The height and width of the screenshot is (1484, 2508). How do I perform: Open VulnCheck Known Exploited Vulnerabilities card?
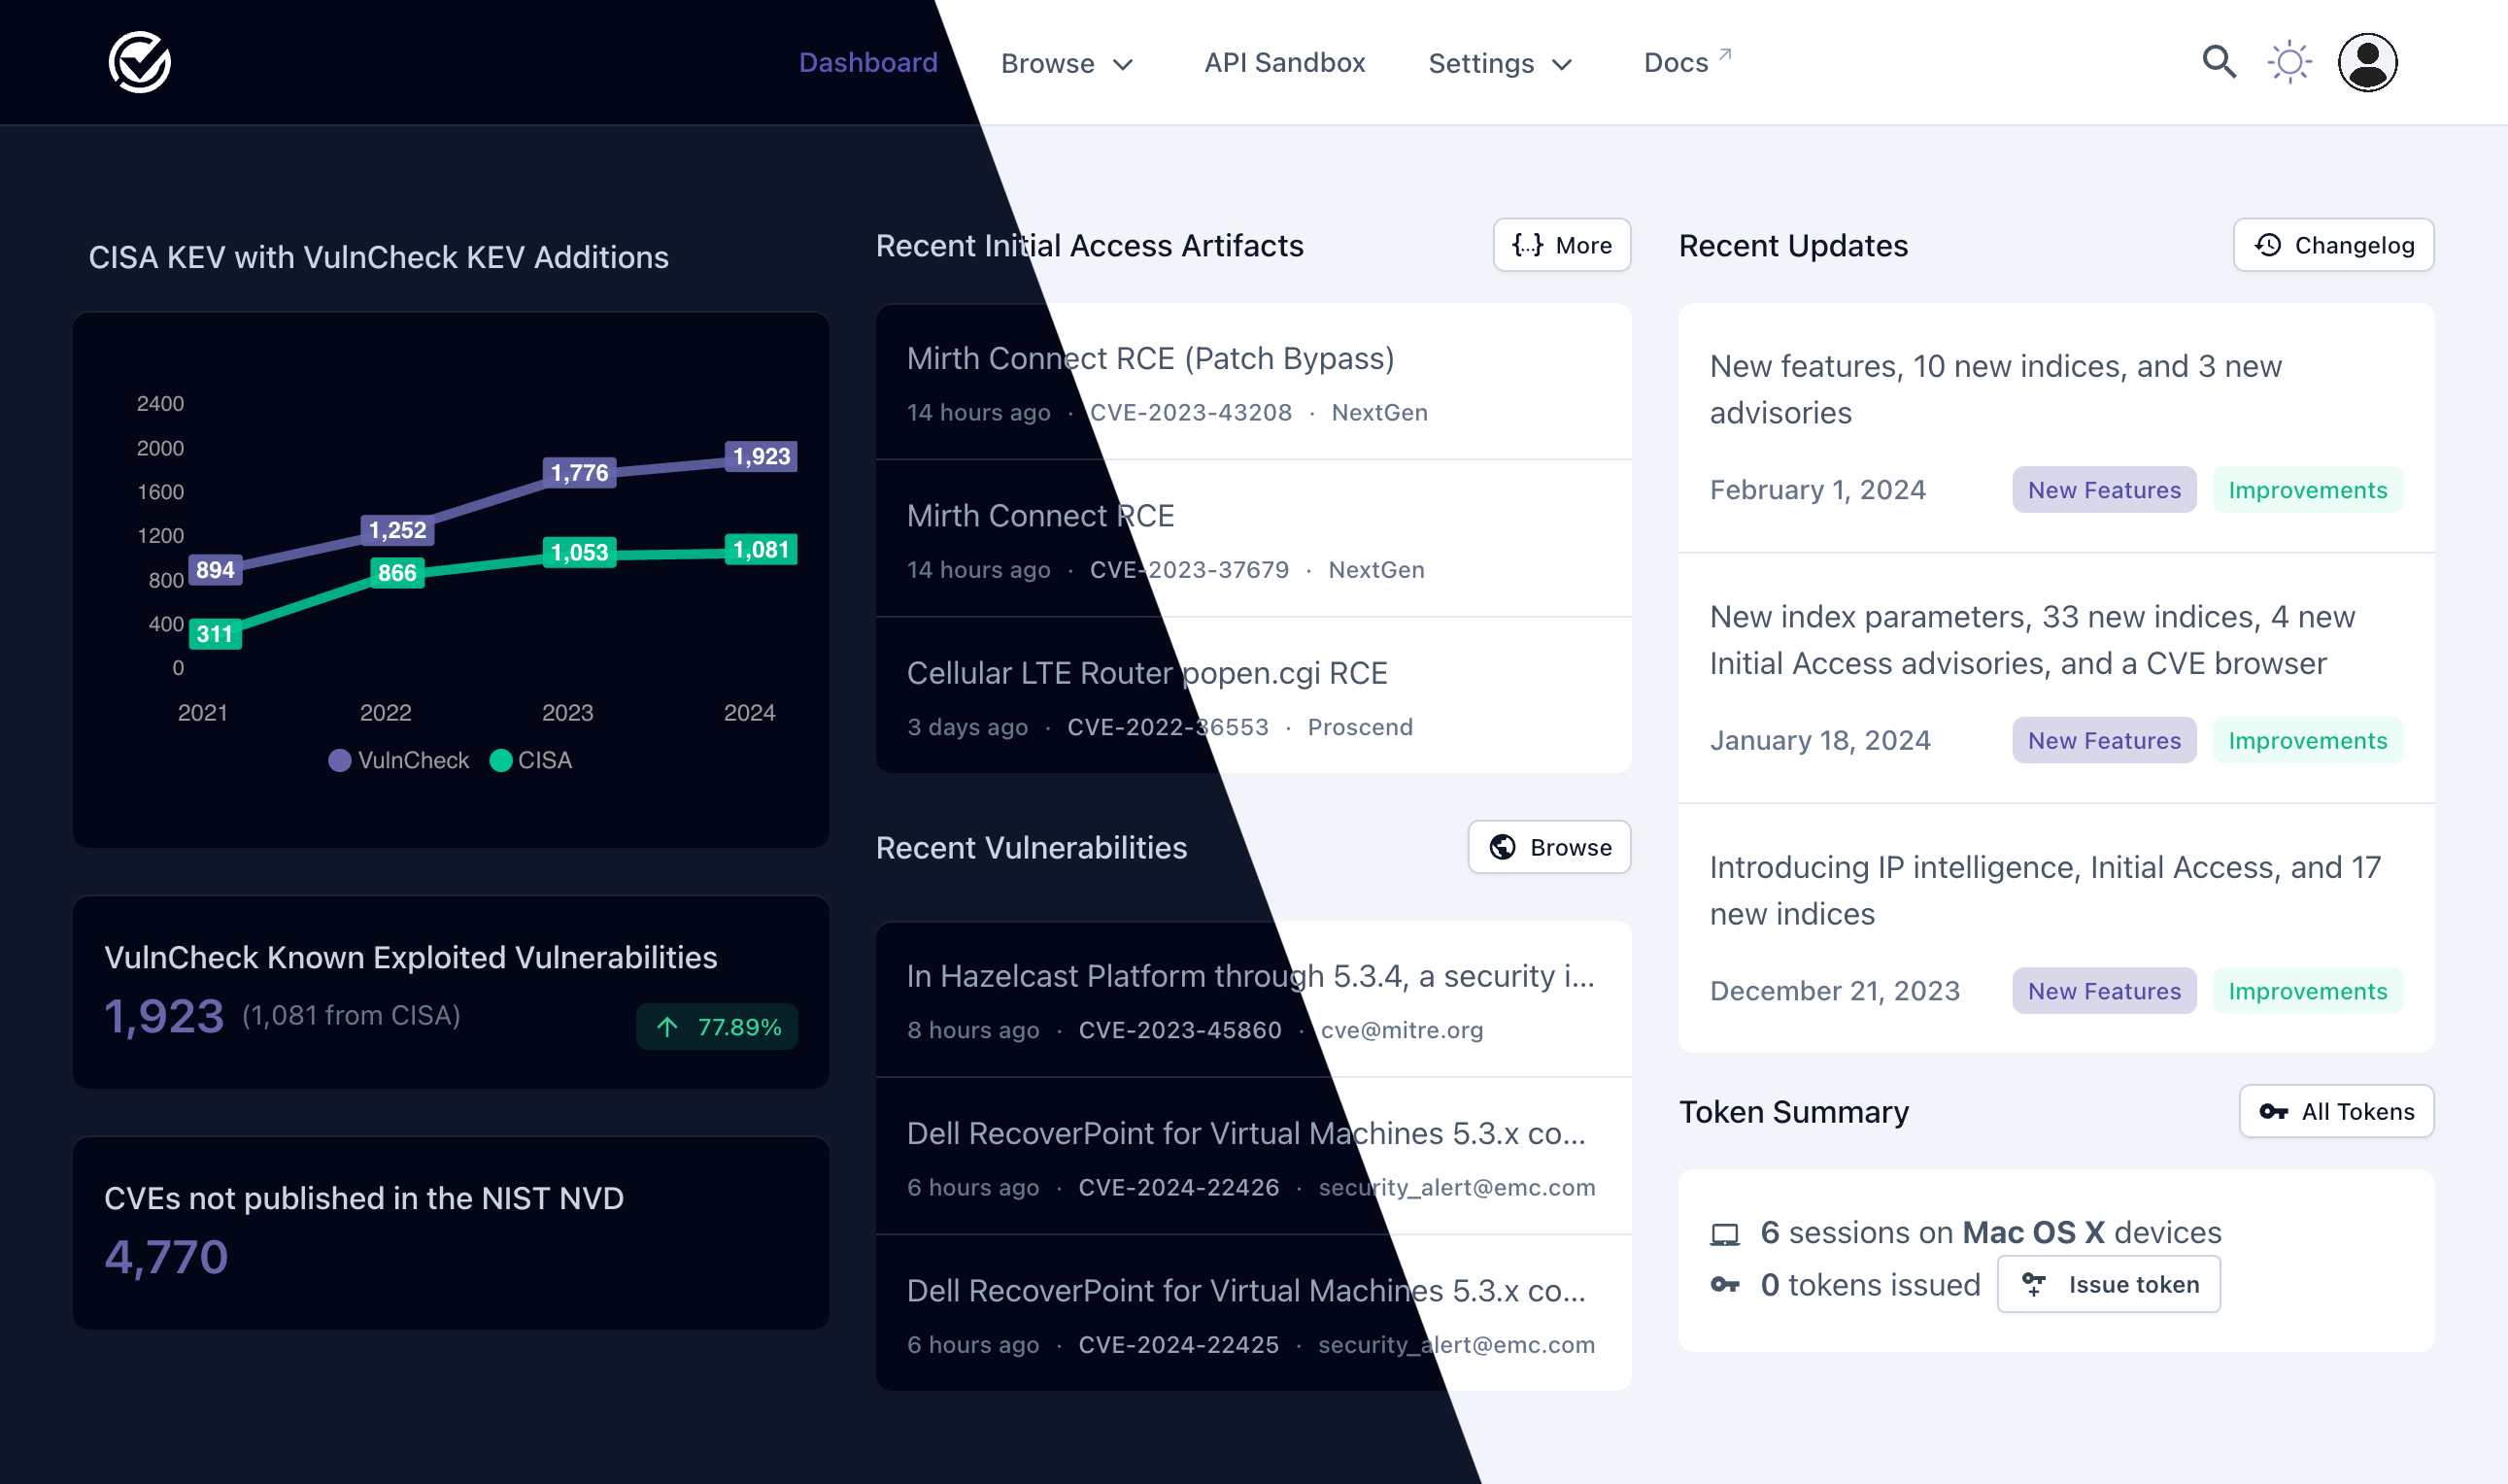451,992
